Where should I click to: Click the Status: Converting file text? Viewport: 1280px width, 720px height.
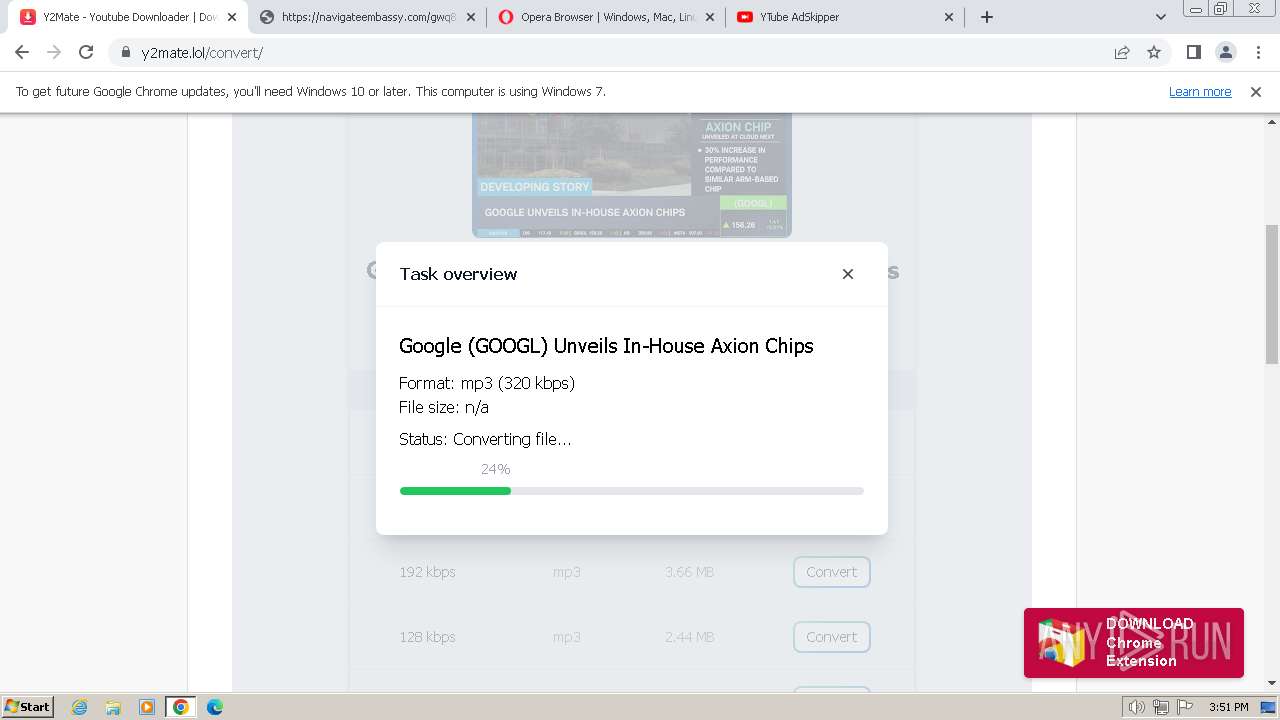tap(485, 439)
